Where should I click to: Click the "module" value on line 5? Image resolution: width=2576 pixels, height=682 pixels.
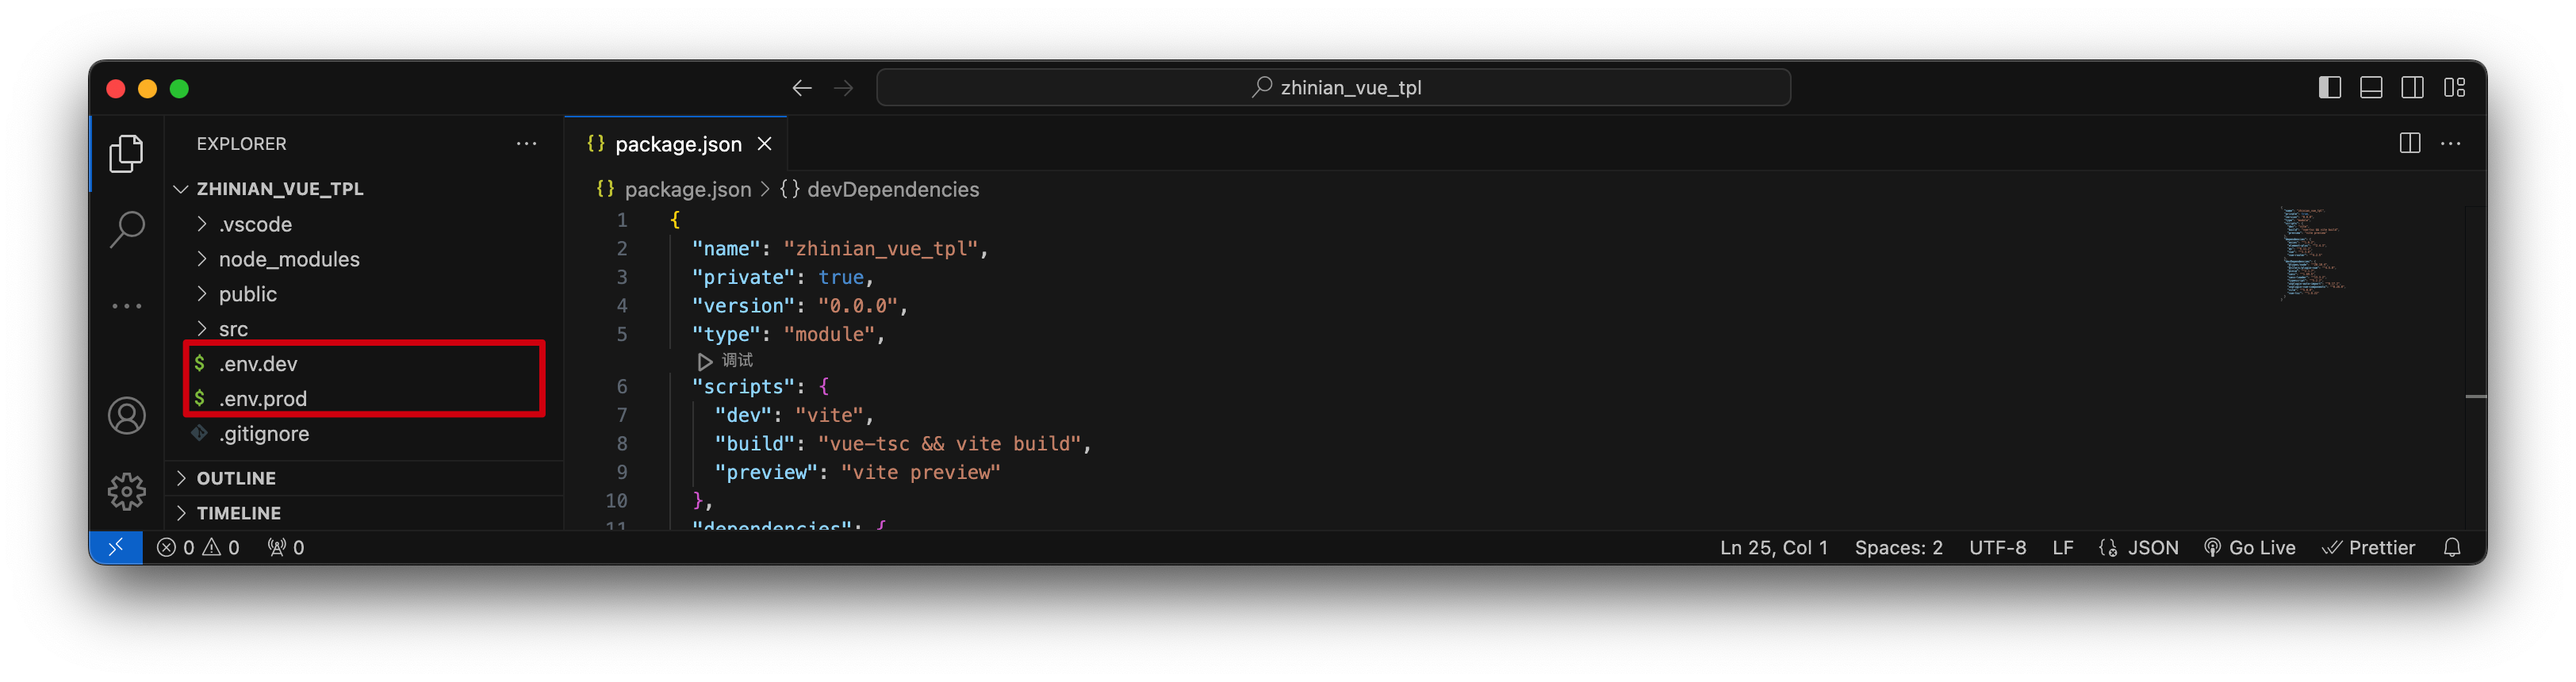coord(829,334)
